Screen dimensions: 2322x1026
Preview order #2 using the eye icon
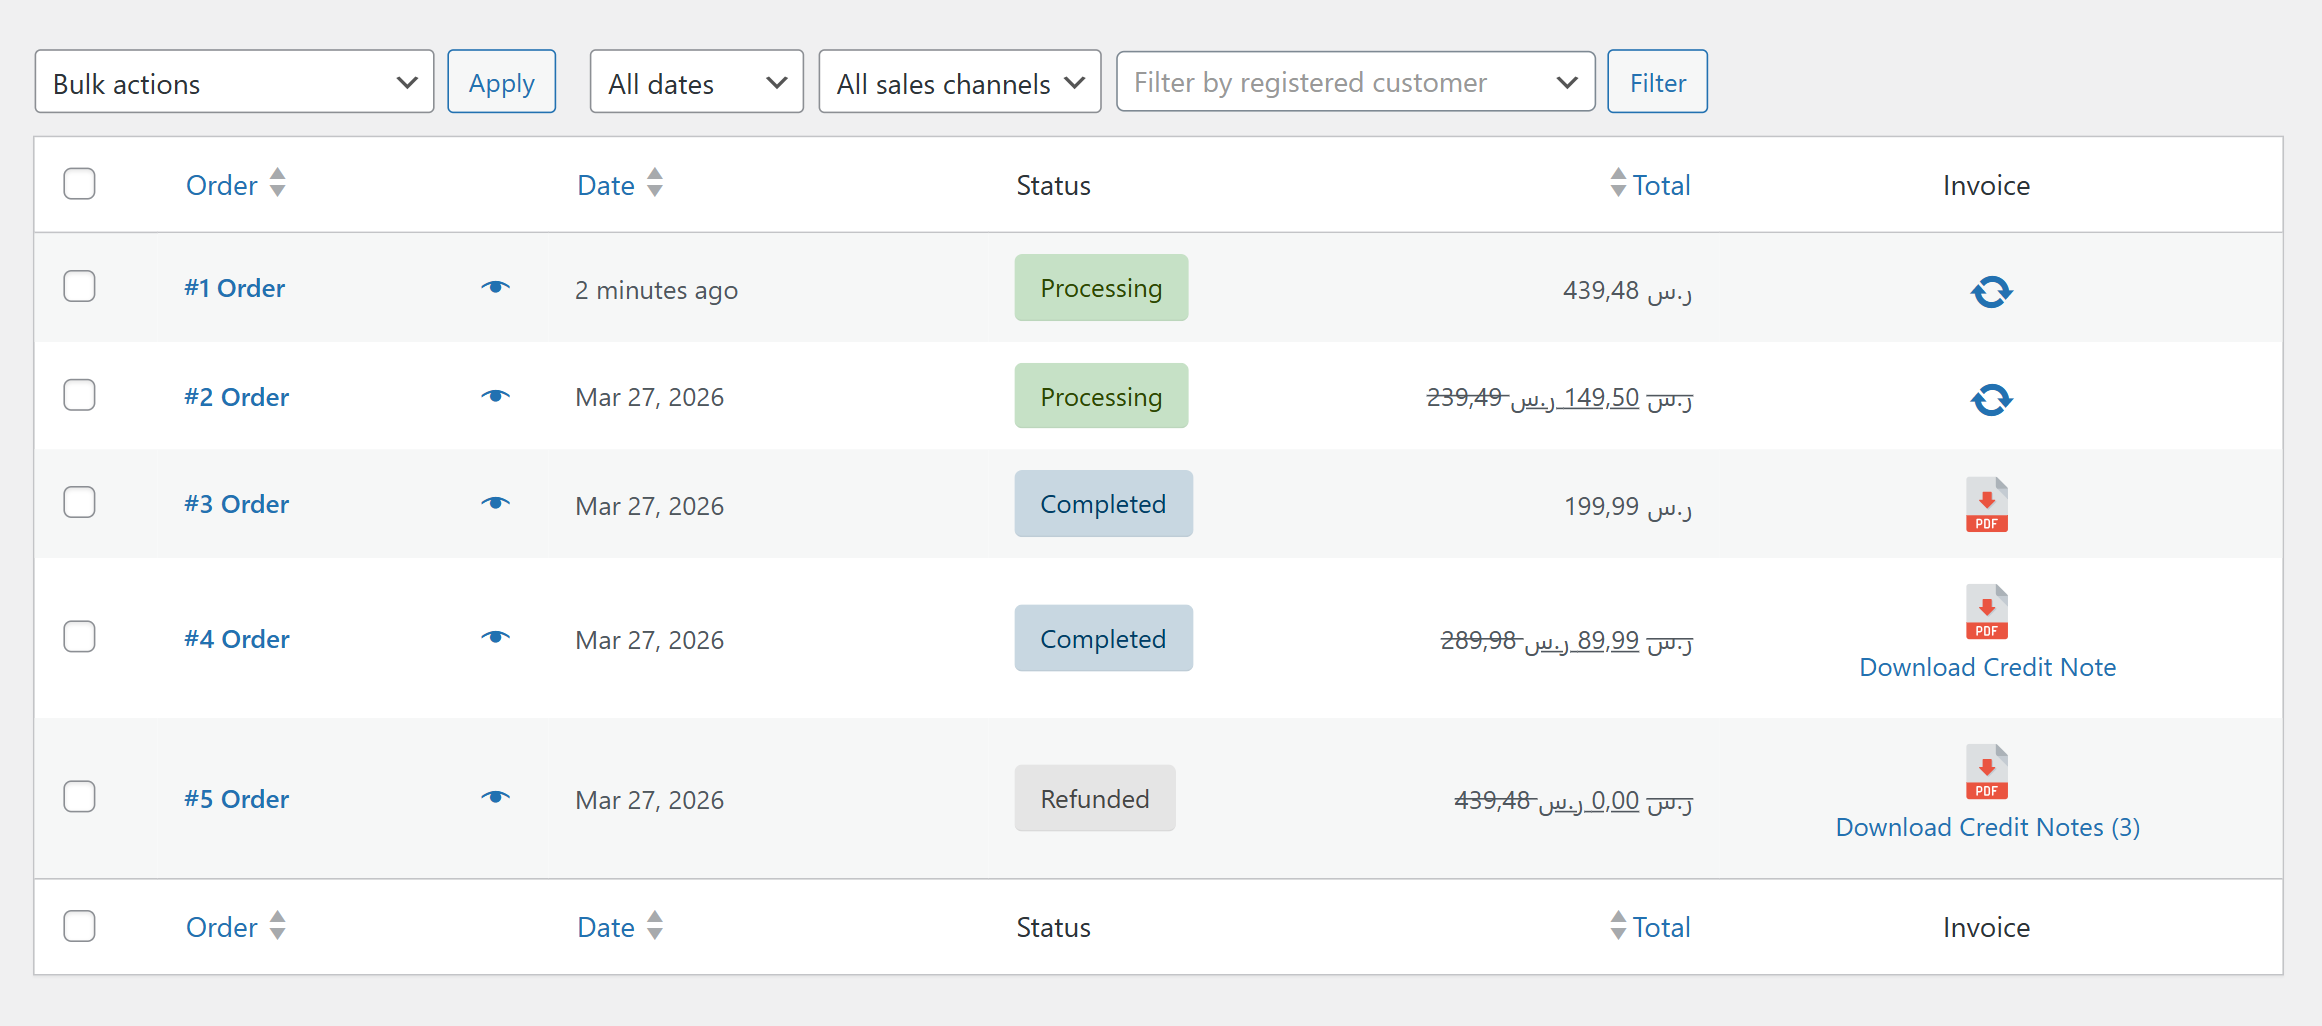496,396
